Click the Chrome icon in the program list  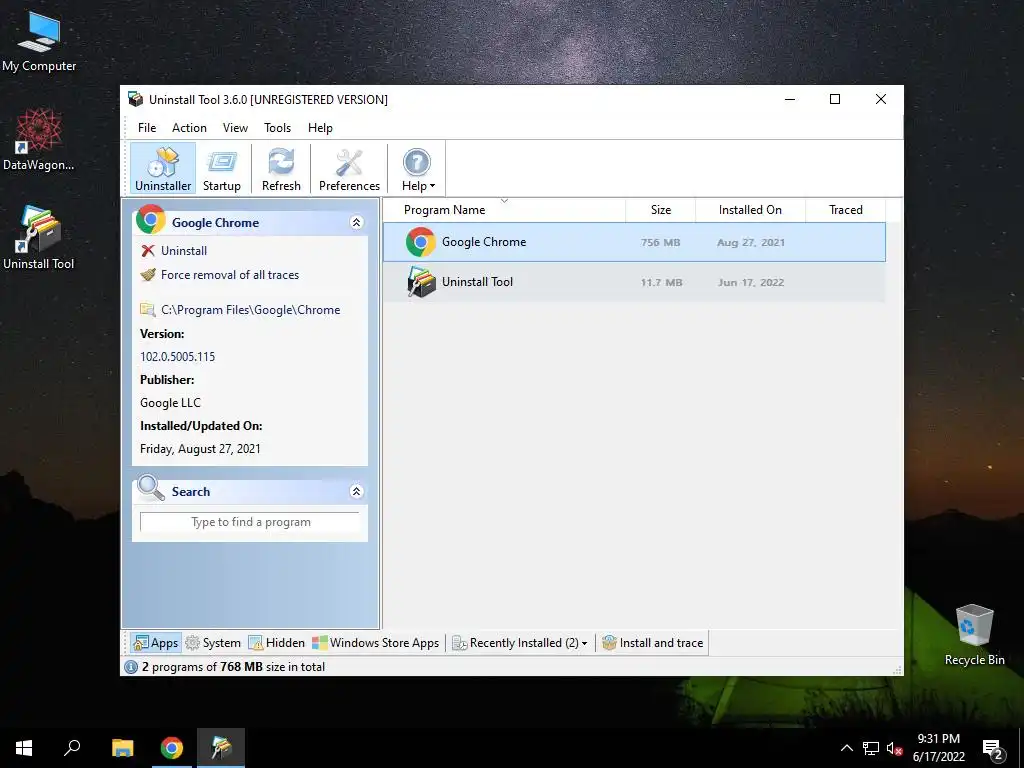point(421,242)
